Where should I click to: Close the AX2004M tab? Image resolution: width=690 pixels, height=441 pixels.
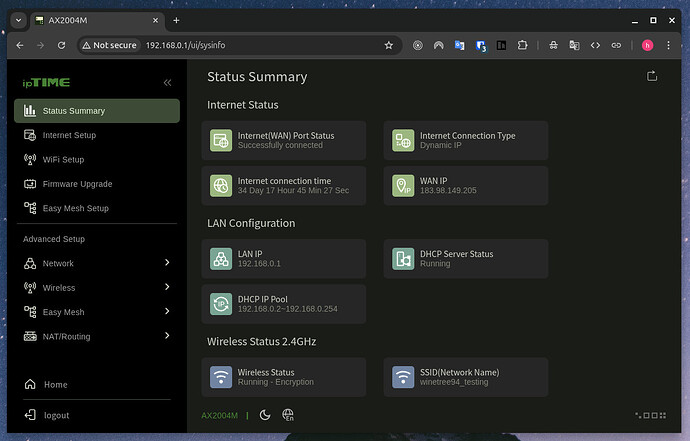[x=155, y=20]
